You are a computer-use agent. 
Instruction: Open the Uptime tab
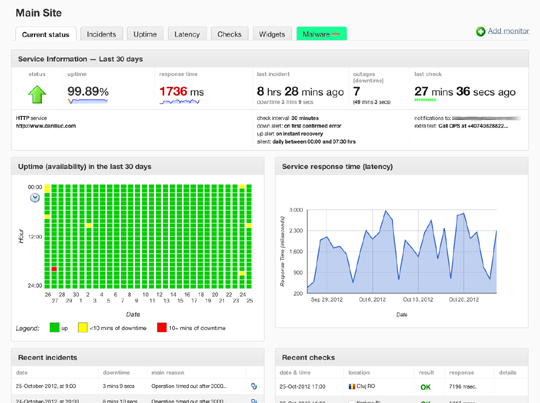(x=145, y=34)
